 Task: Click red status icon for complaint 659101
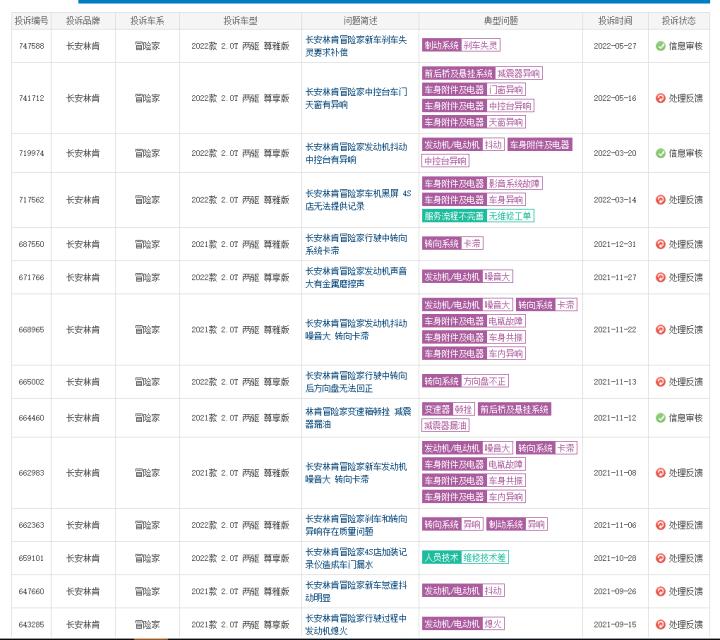(660, 558)
